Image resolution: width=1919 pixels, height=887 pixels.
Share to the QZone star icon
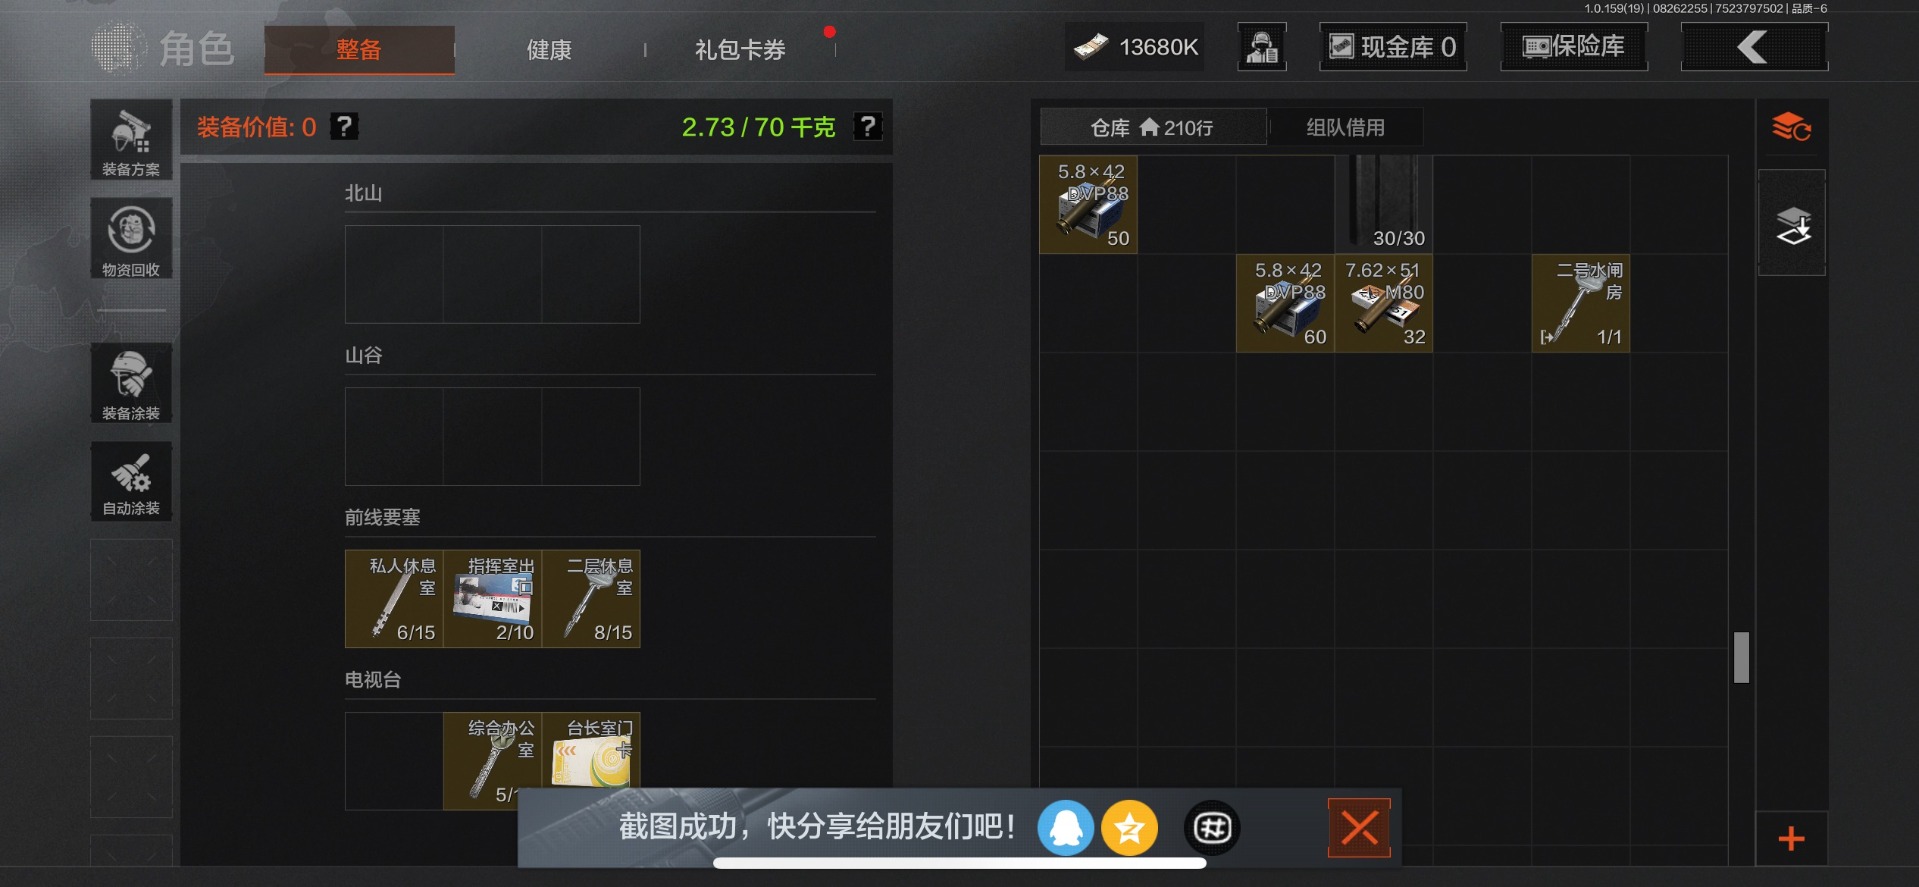pos(1130,828)
